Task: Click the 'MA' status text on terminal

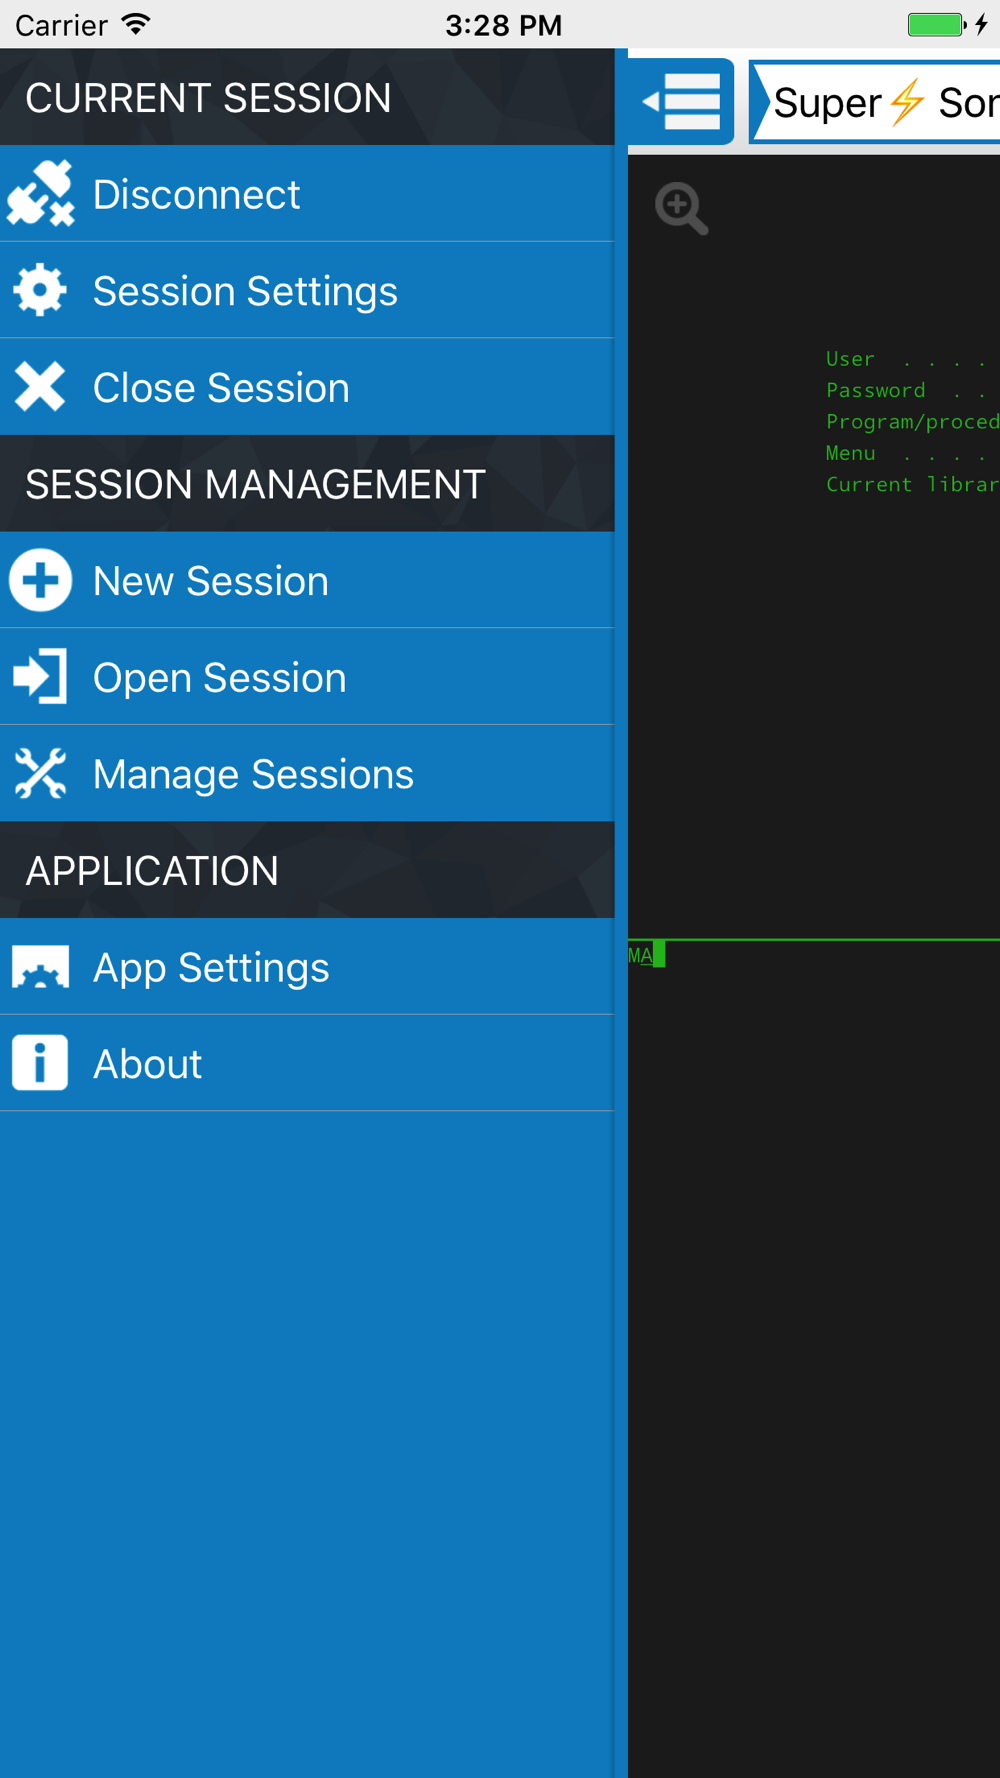Action: pyautogui.click(x=640, y=955)
